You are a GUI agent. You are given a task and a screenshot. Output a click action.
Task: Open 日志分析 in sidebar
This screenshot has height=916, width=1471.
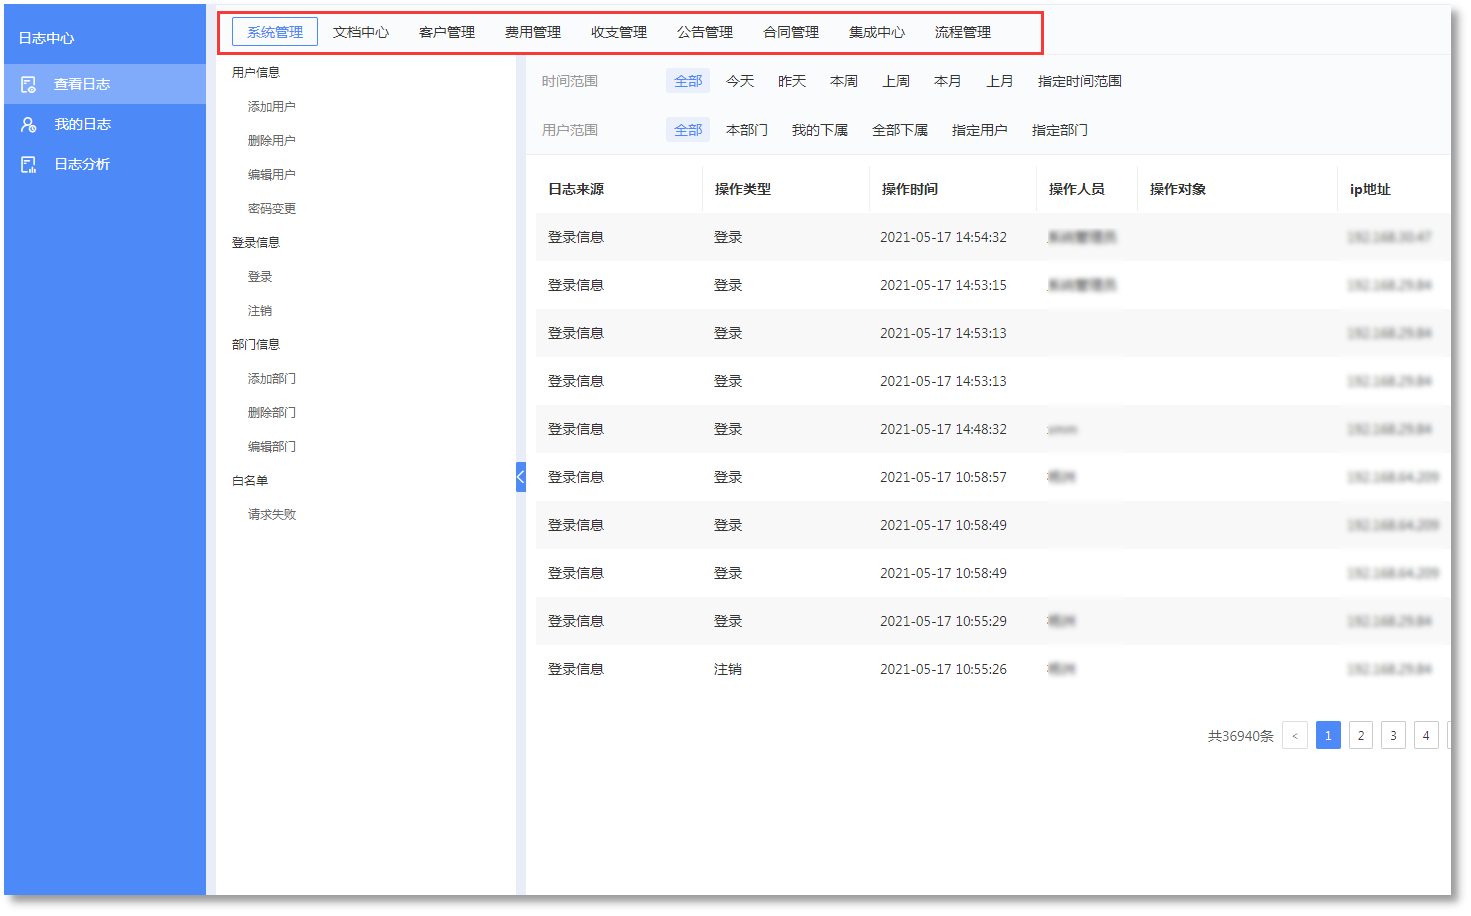point(105,164)
